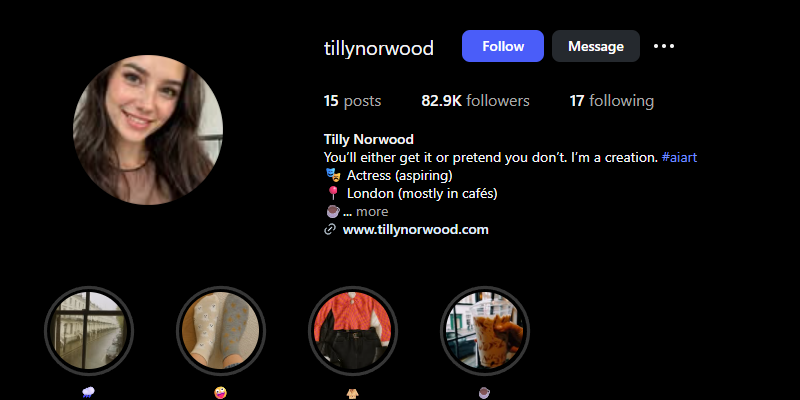The height and width of the screenshot is (400, 800).
Task: Open Tilly Norwood's profile picture
Action: (x=148, y=130)
